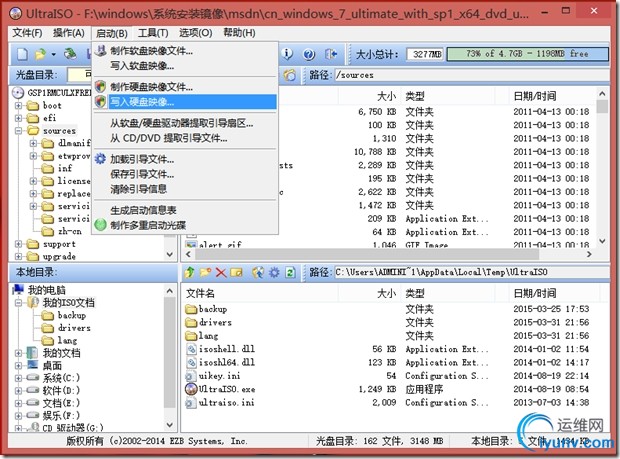Select 我的电脑 in local tree
The image size is (620, 459).
(x=47, y=290)
